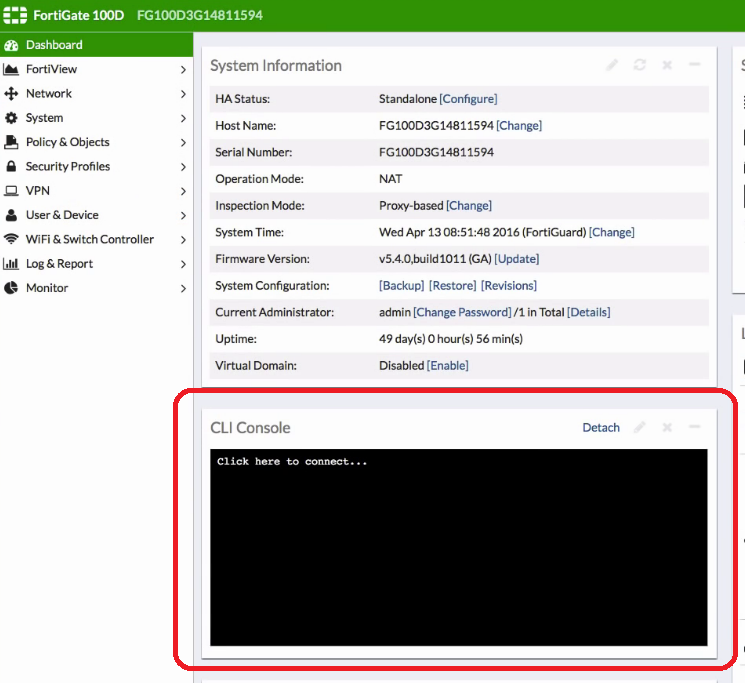
Task: Change the Inspection Mode setting
Action: click(468, 205)
